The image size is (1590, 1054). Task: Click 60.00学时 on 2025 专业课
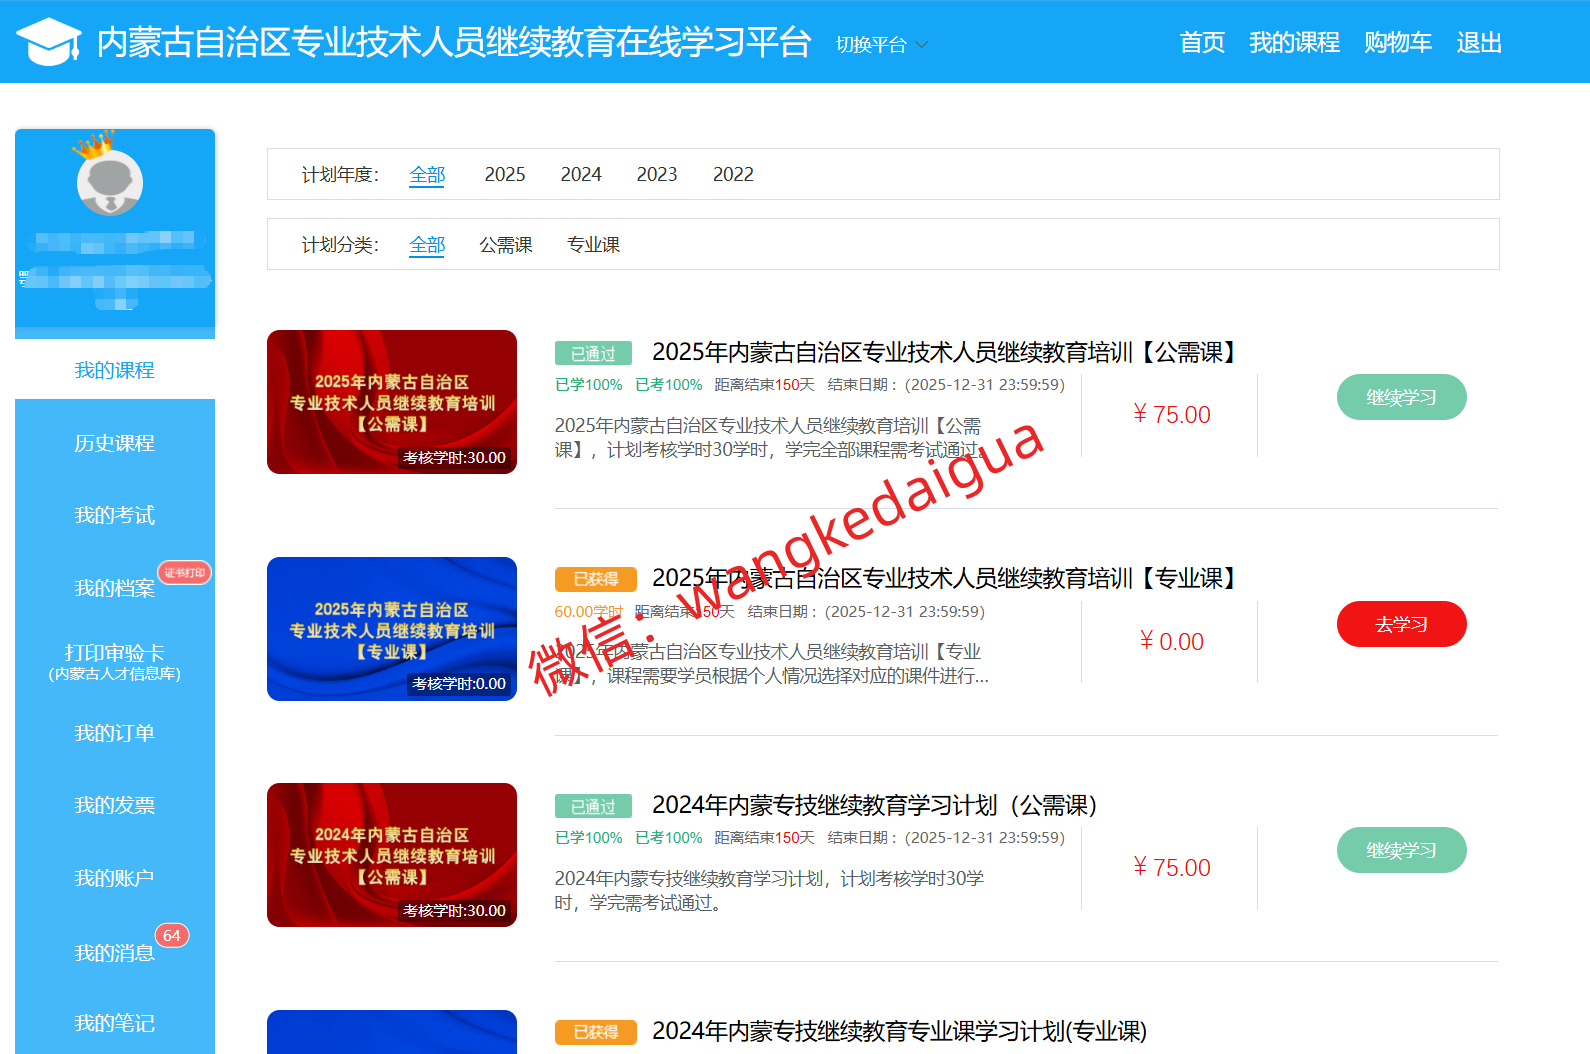(589, 612)
